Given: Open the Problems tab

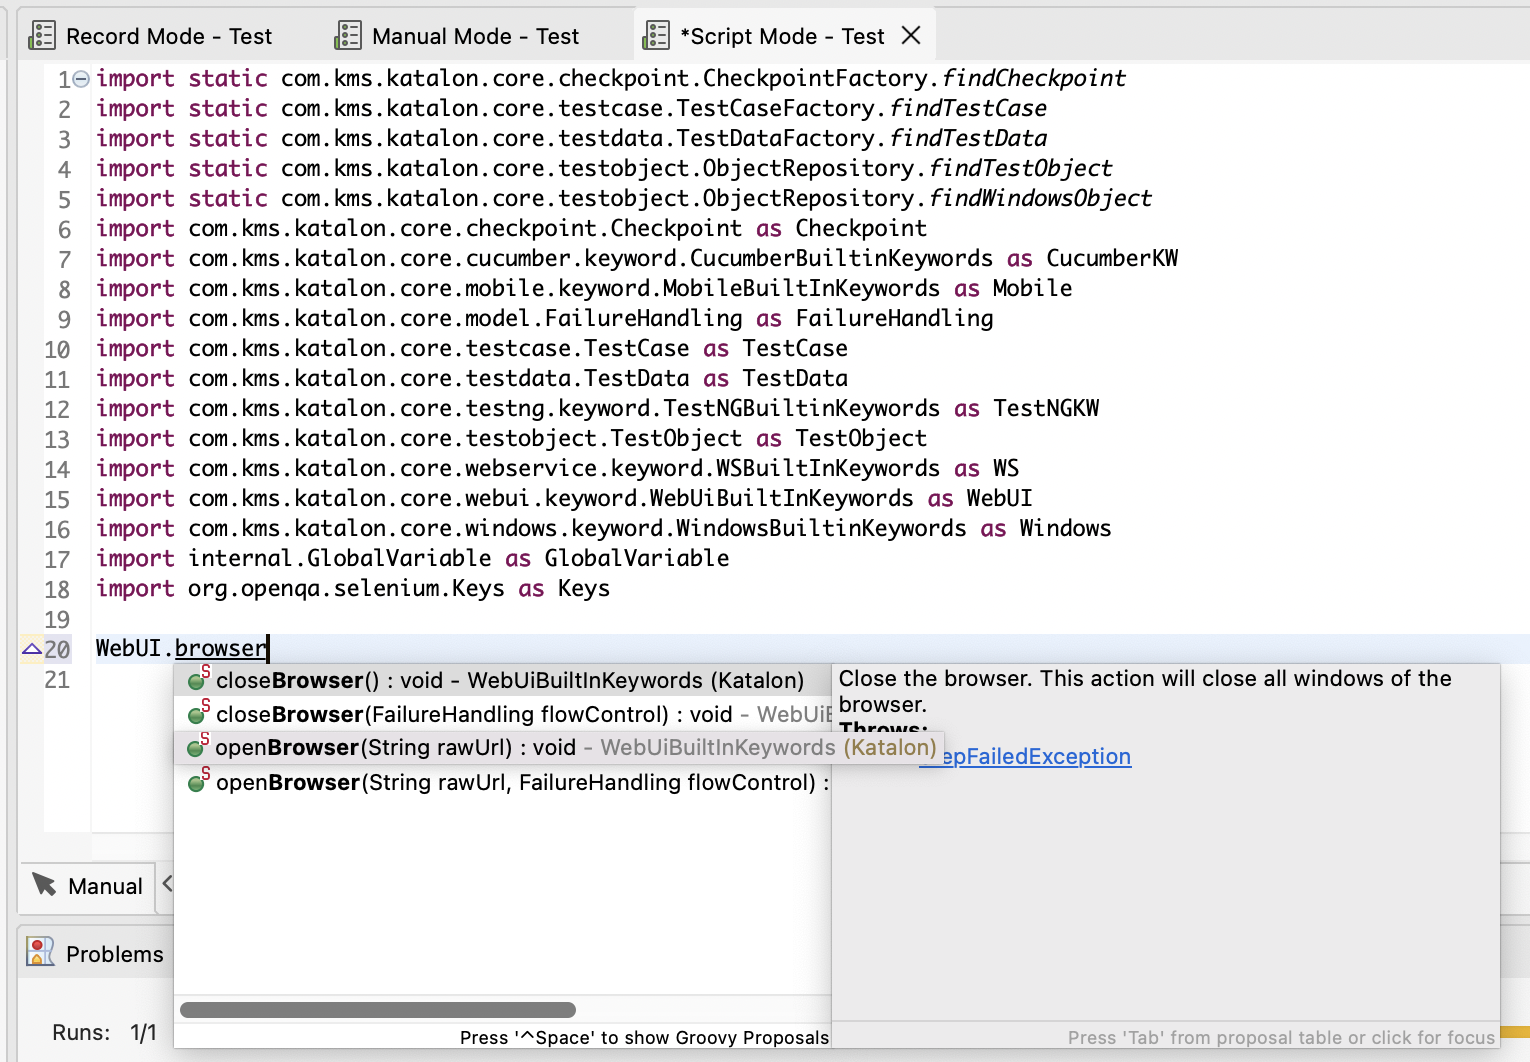Looking at the screenshot, I should (96, 954).
